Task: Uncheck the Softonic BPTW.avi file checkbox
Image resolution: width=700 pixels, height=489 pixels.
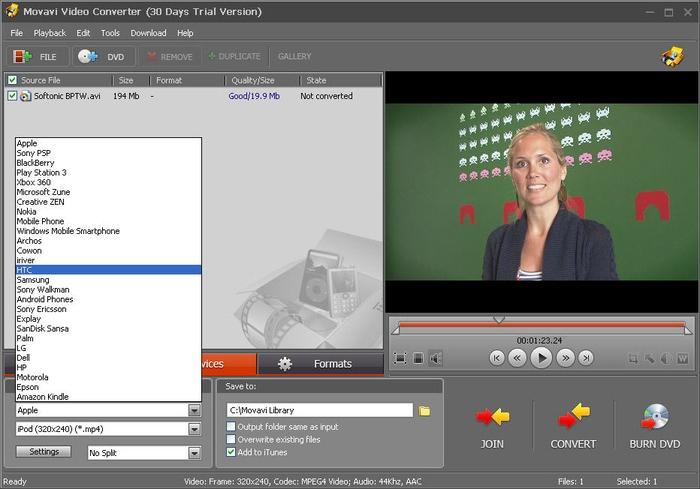Action: pos(12,96)
